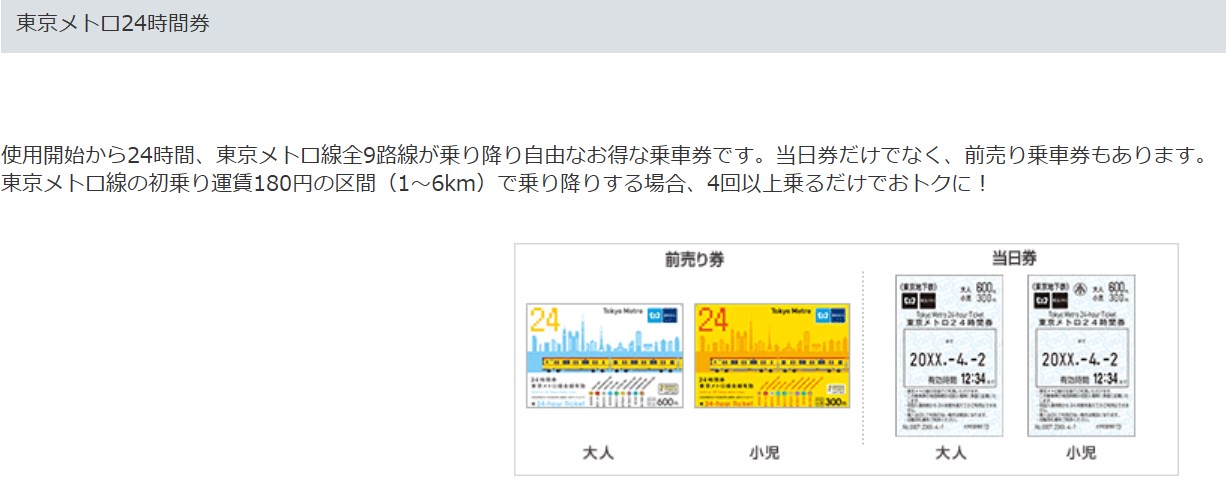Click the 20XX.-4.-2 date on child same-day ticket
The image size is (1226, 504).
[x=1080, y=360]
